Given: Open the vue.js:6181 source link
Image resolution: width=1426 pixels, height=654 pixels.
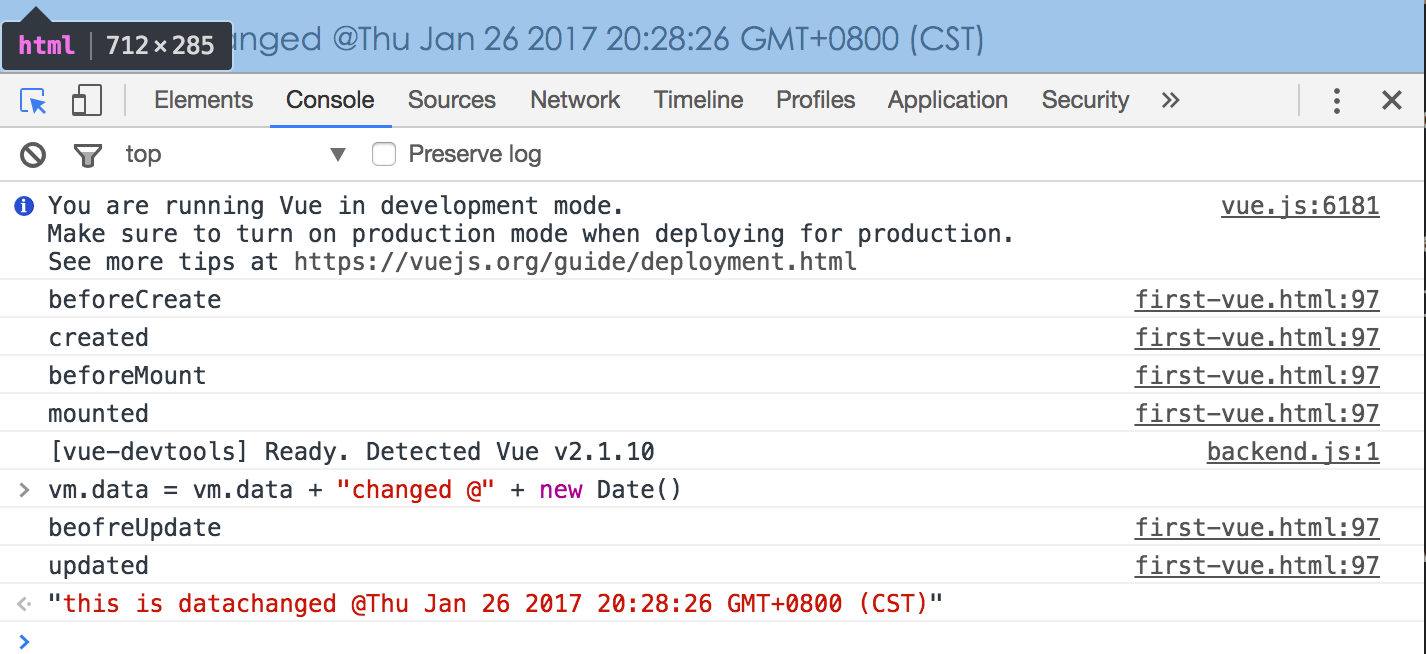Looking at the screenshot, I should [1299, 207].
